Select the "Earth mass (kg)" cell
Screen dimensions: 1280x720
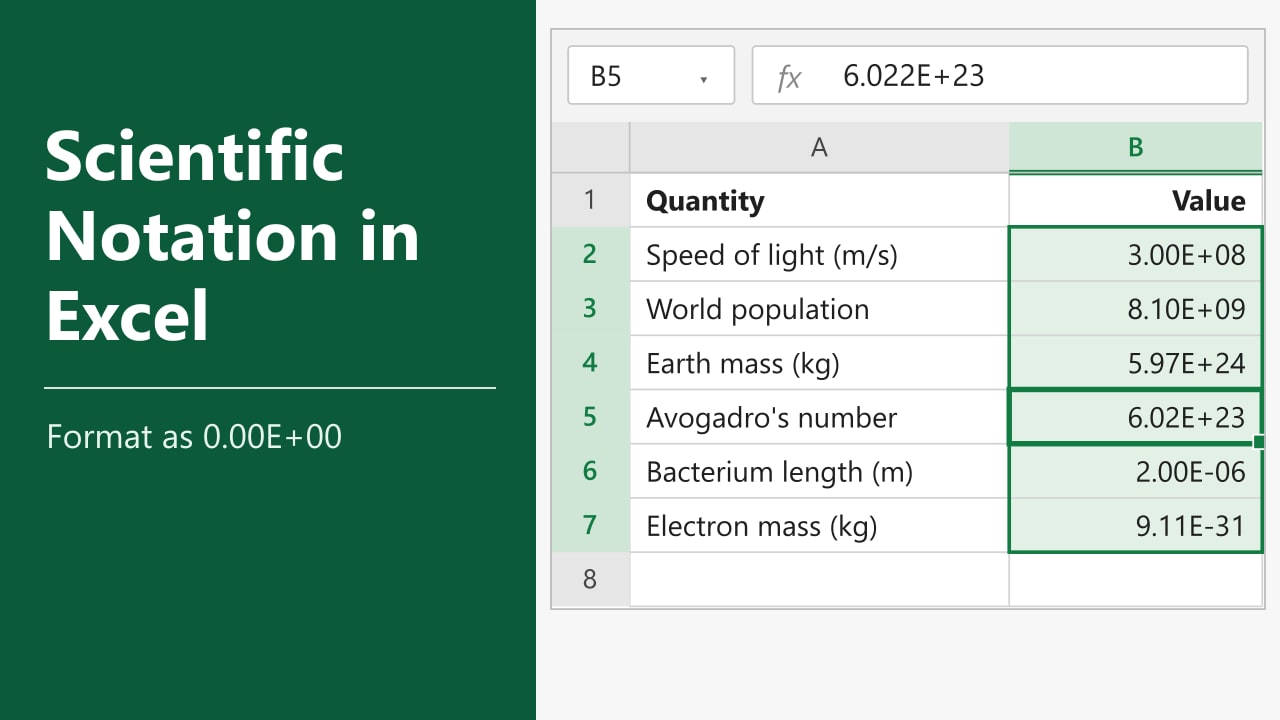(x=819, y=362)
